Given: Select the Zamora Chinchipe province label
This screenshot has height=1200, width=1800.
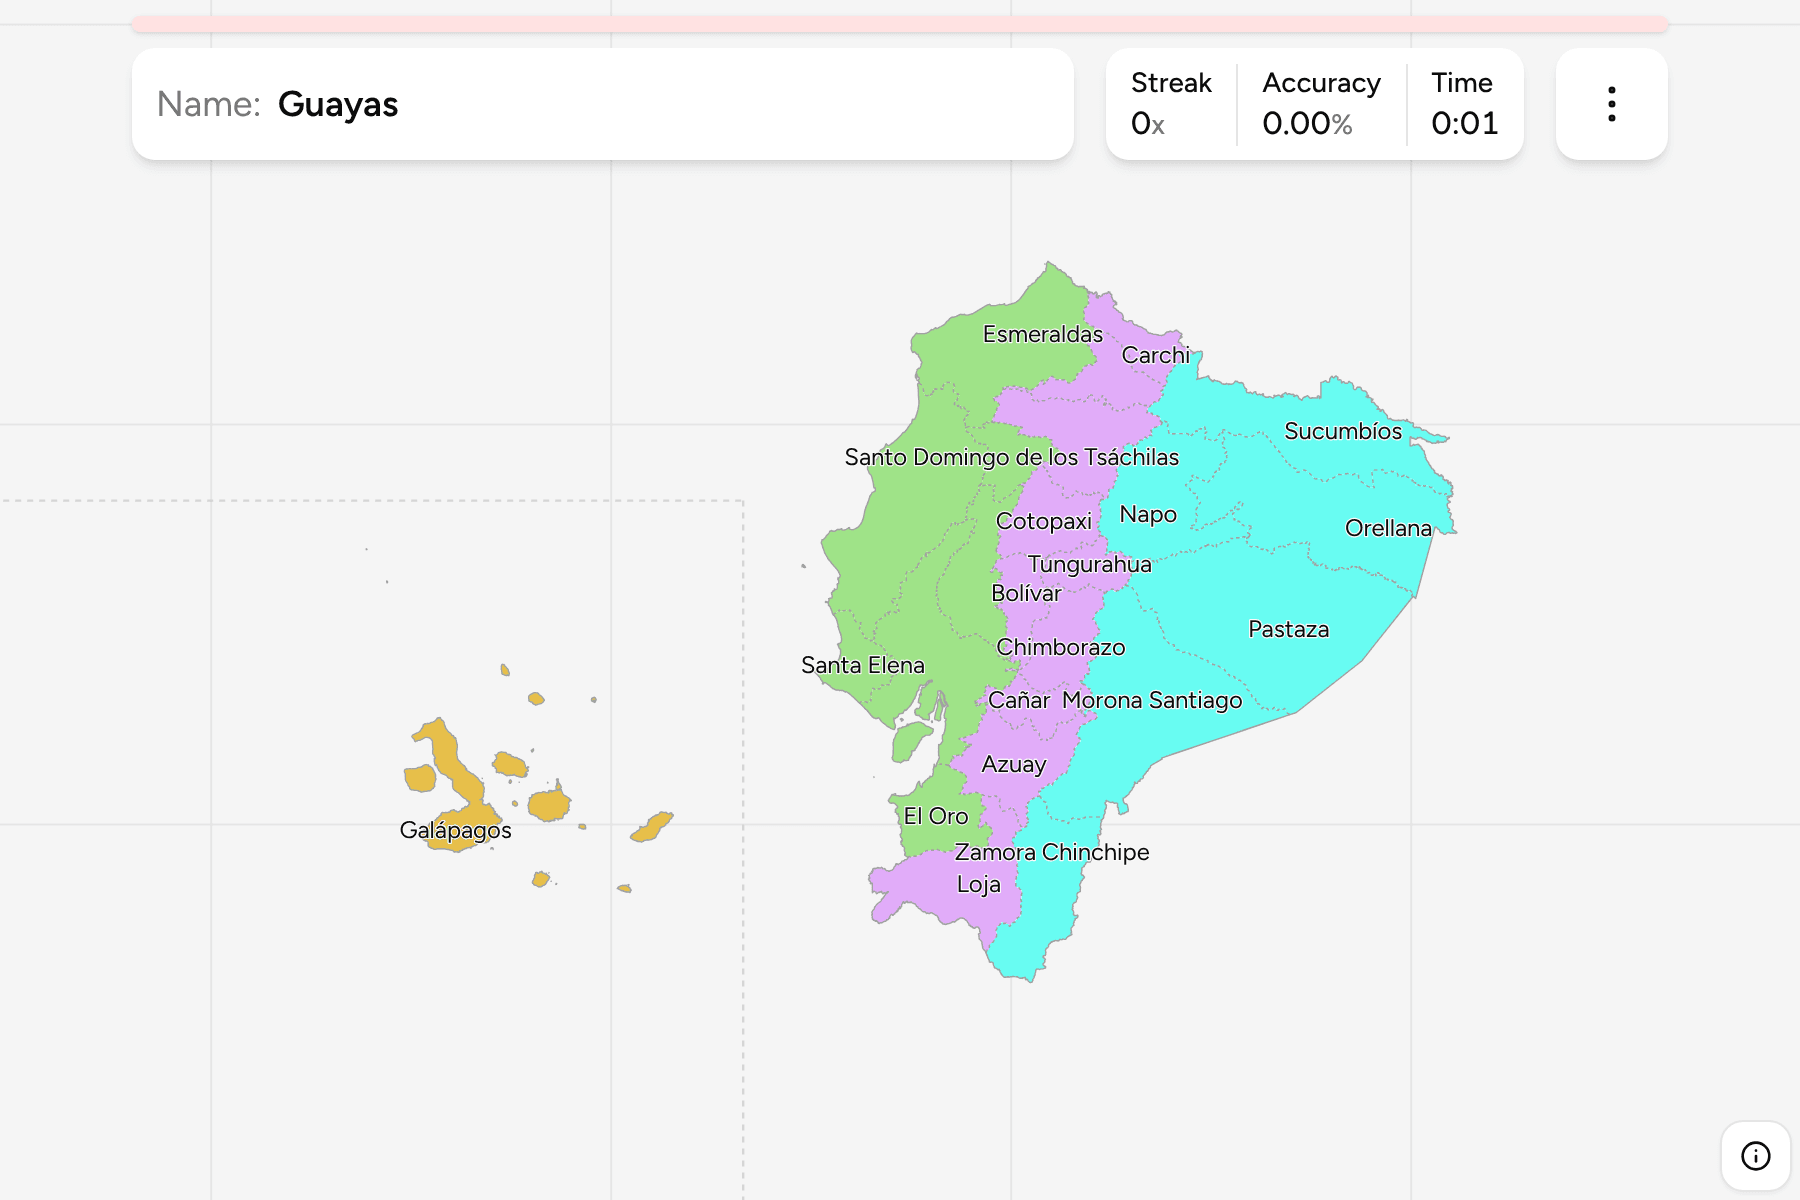Looking at the screenshot, I should pyautogui.click(x=1052, y=852).
